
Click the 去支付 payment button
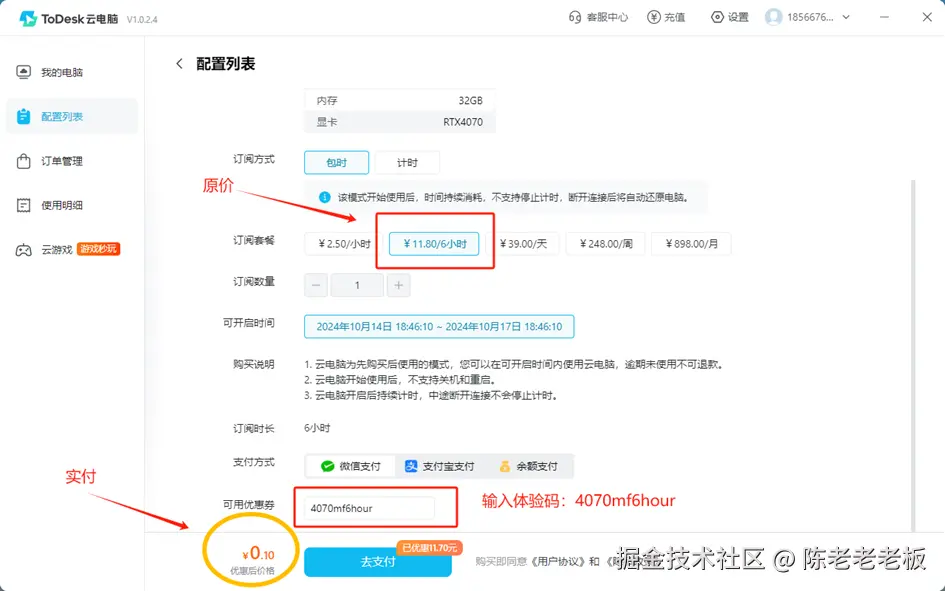pyautogui.click(x=377, y=562)
